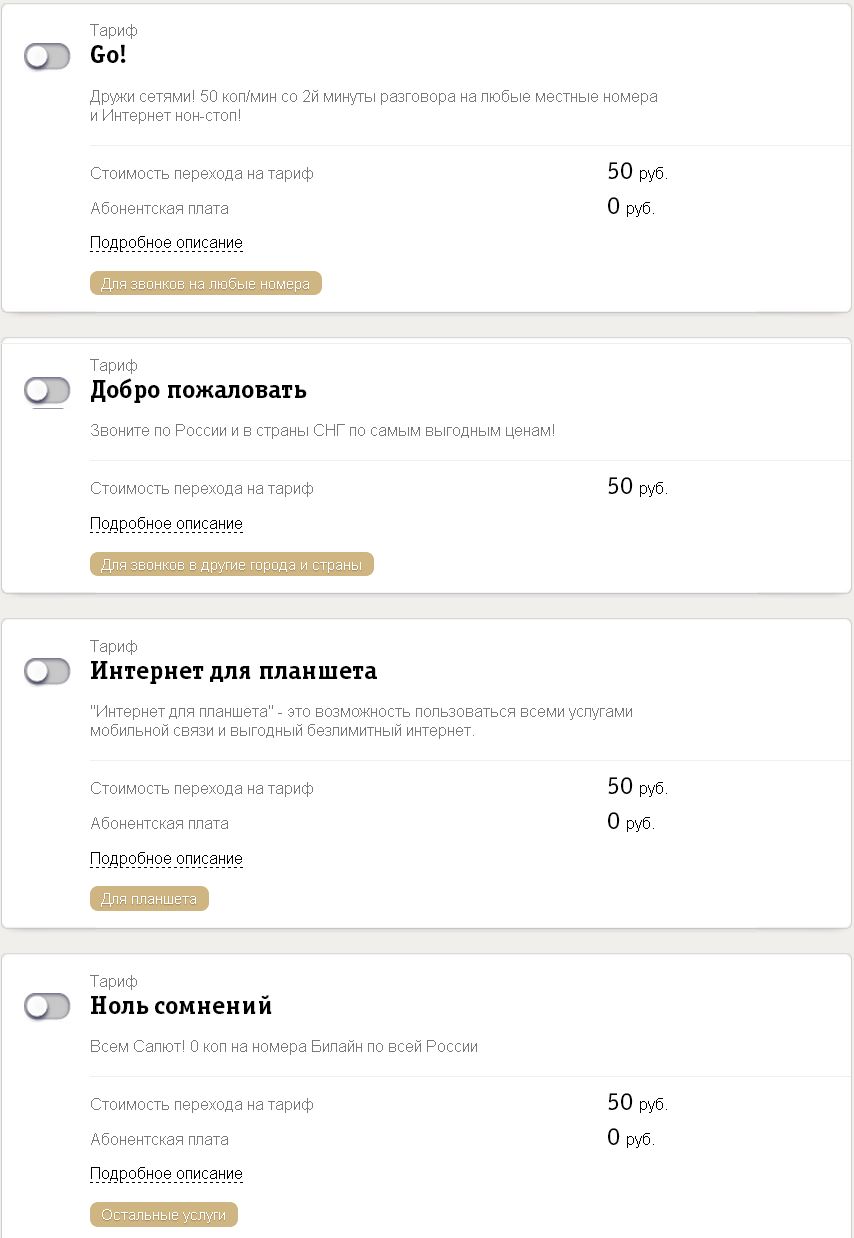This screenshot has height=1238, width=854.
Task: Click the Go! tariff title
Action: click(108, 55)
